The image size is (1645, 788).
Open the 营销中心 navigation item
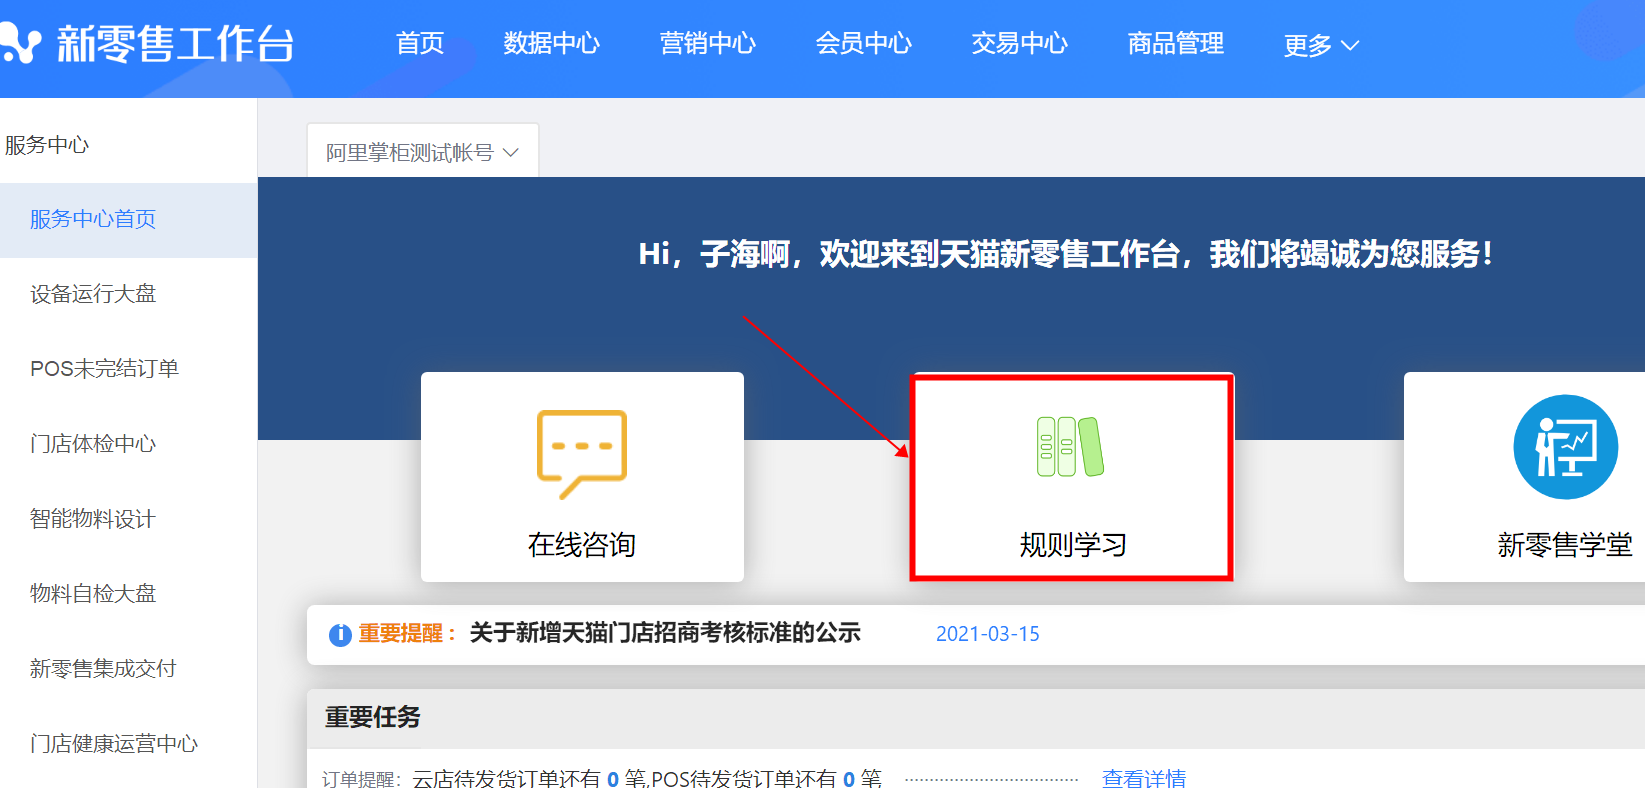pos(707,43)
